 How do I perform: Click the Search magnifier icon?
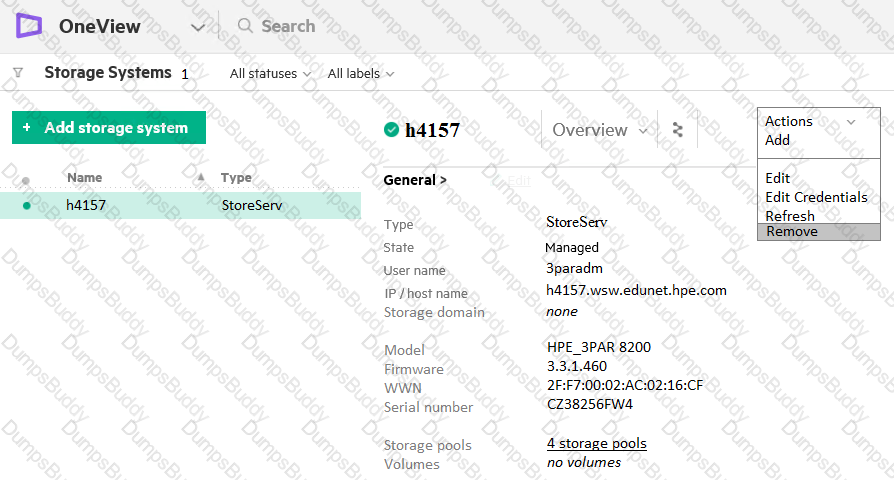tap(245, 26)
